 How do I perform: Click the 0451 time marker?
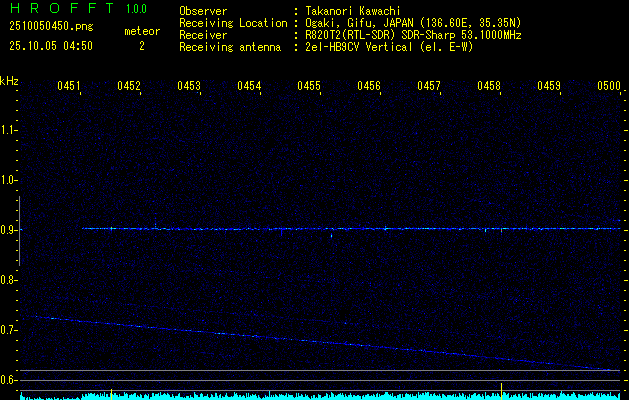click(69, 87)
